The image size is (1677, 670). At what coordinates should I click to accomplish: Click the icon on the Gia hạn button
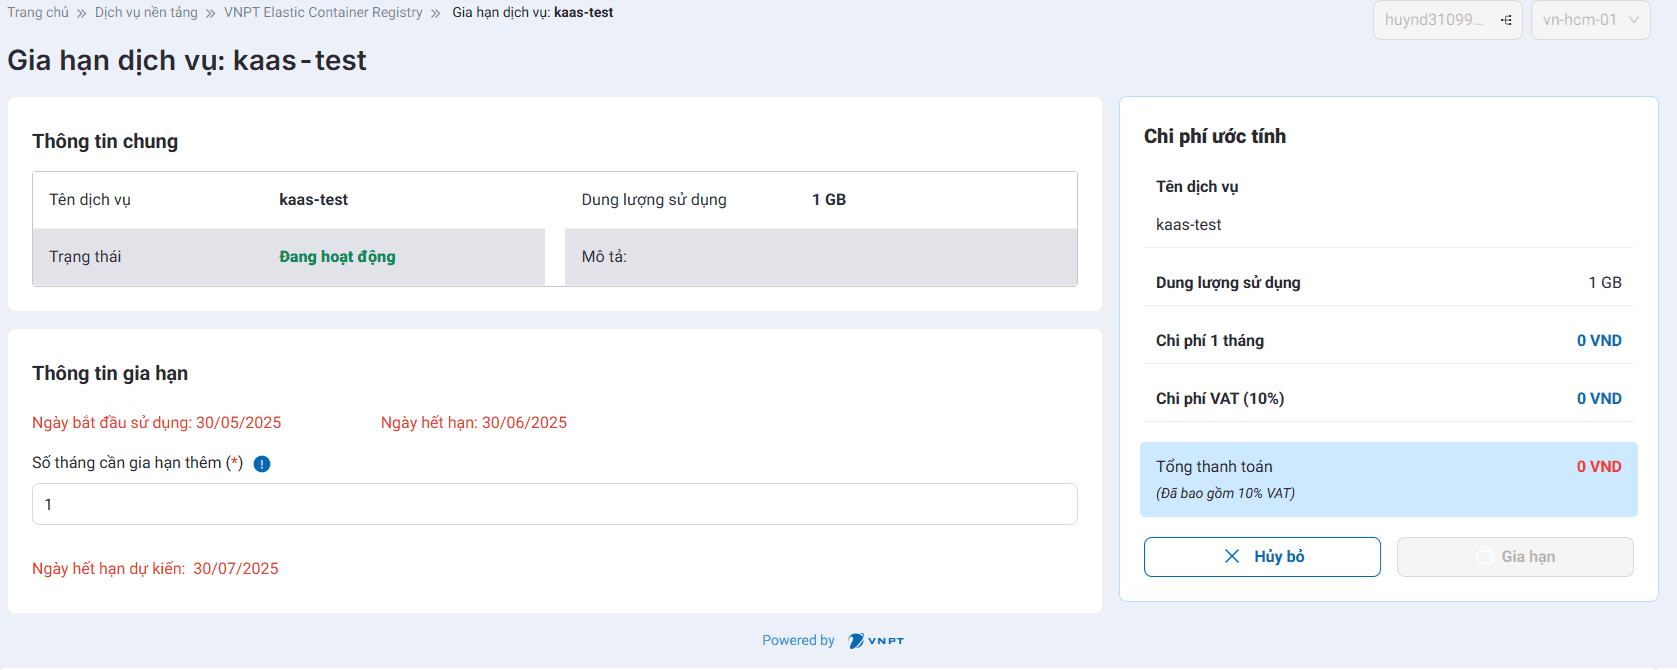point(1486,557)
